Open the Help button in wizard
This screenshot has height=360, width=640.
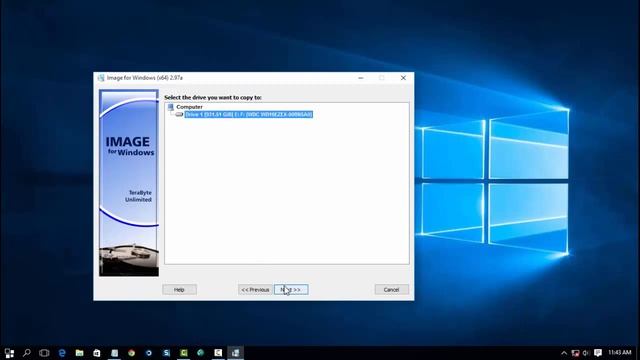[180, 289]
